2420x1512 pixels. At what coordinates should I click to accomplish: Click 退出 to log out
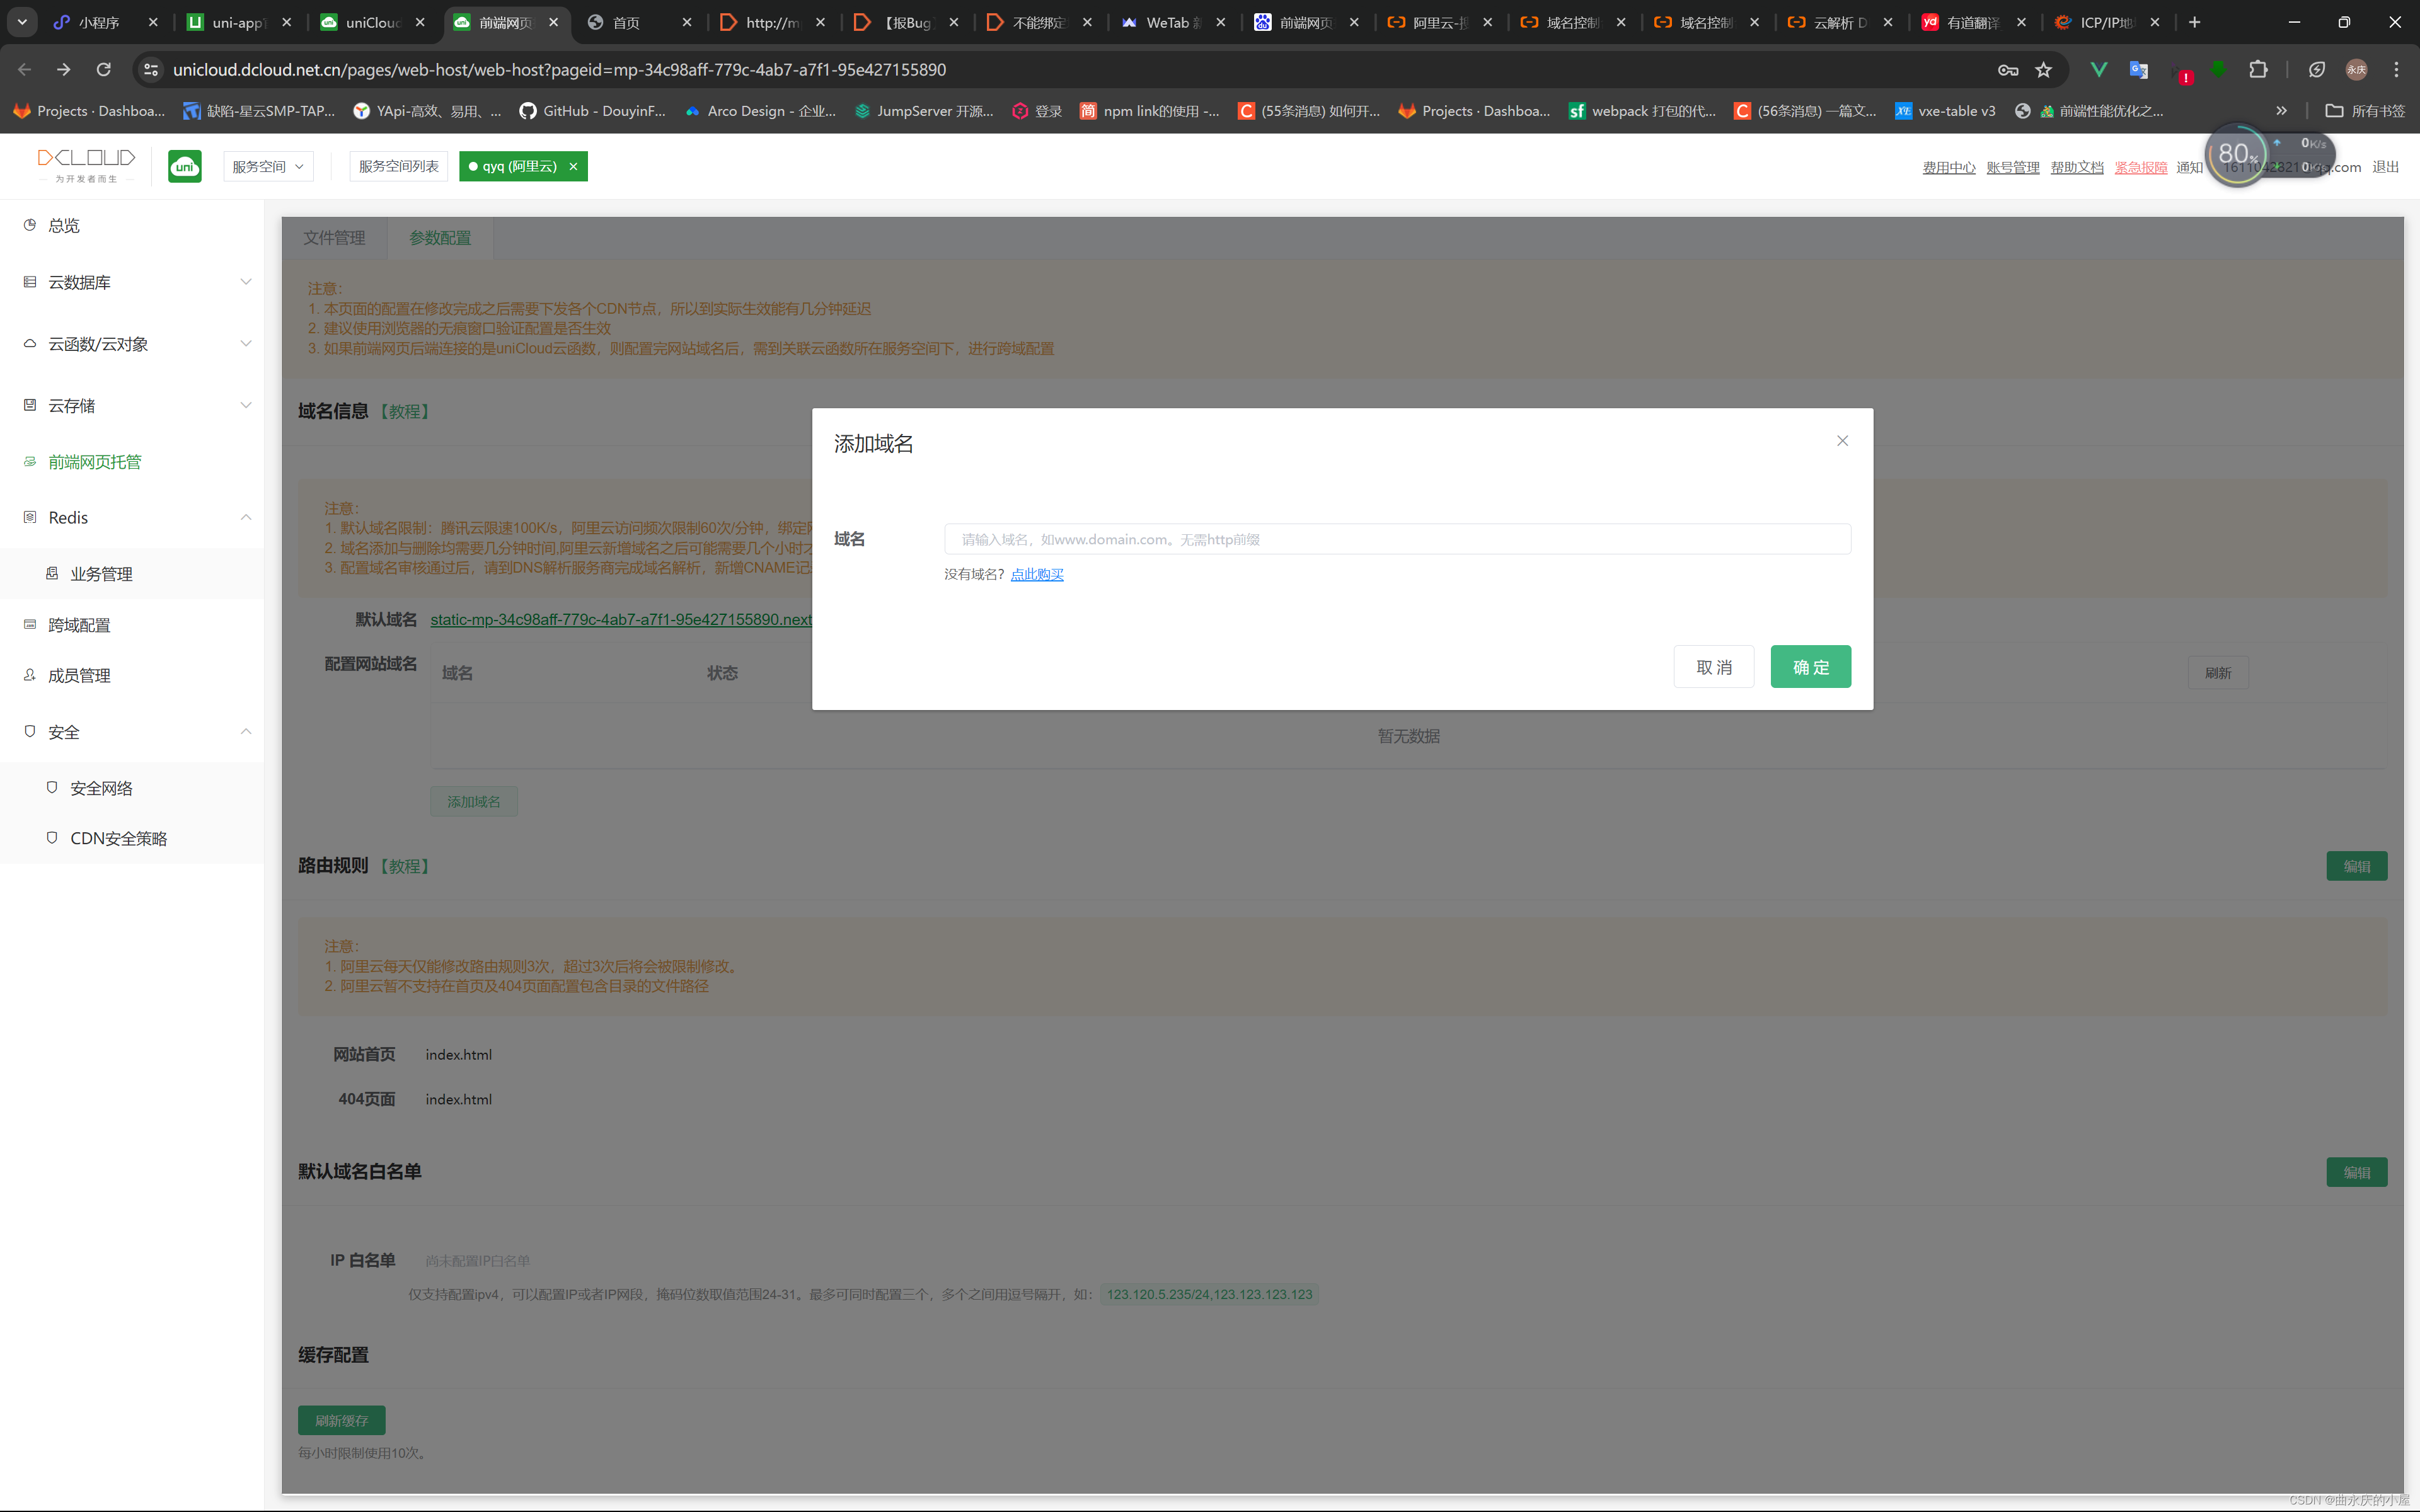2385,167
